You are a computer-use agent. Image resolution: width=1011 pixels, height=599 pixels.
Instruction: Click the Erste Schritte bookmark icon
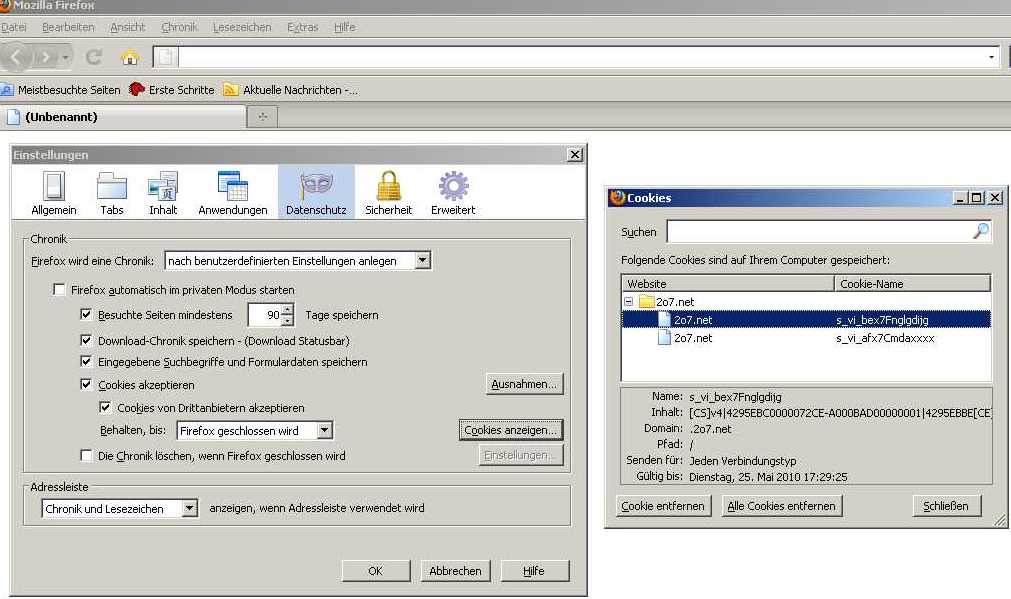tap(136, 90)
